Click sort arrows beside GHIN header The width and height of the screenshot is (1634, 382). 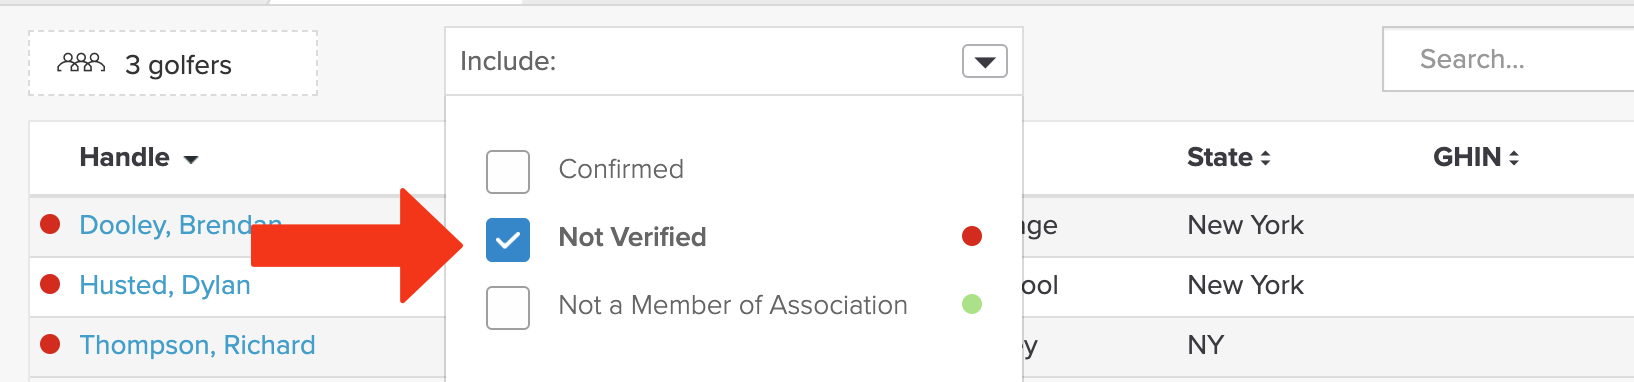click(1514, 158)
